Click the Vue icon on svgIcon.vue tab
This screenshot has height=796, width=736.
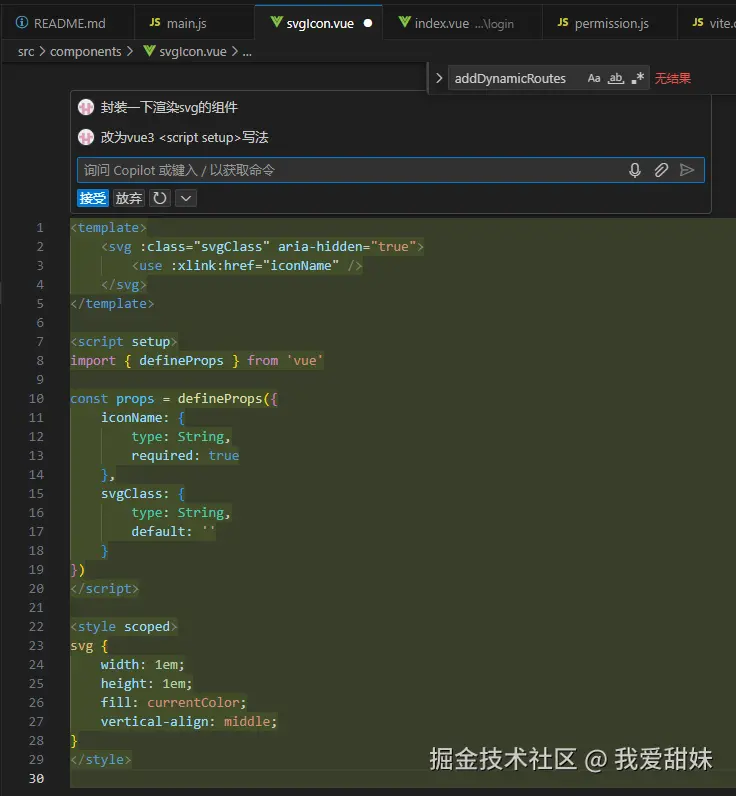tap(276, 22)
